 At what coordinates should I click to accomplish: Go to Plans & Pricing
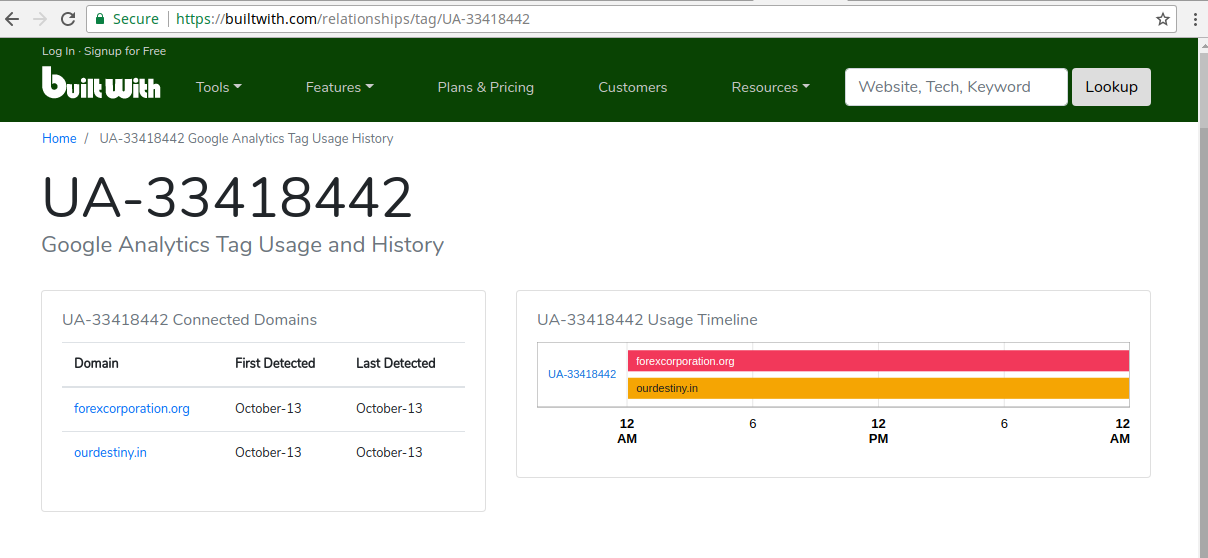tap(486, 87)
